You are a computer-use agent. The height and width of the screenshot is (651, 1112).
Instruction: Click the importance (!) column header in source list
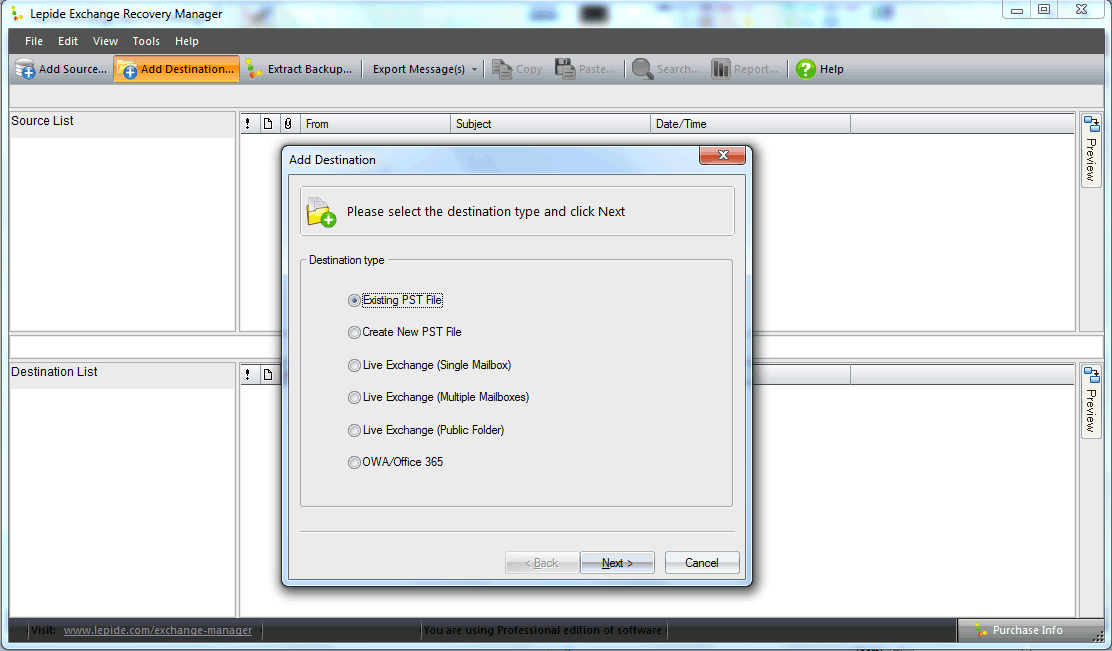(248, 124)
